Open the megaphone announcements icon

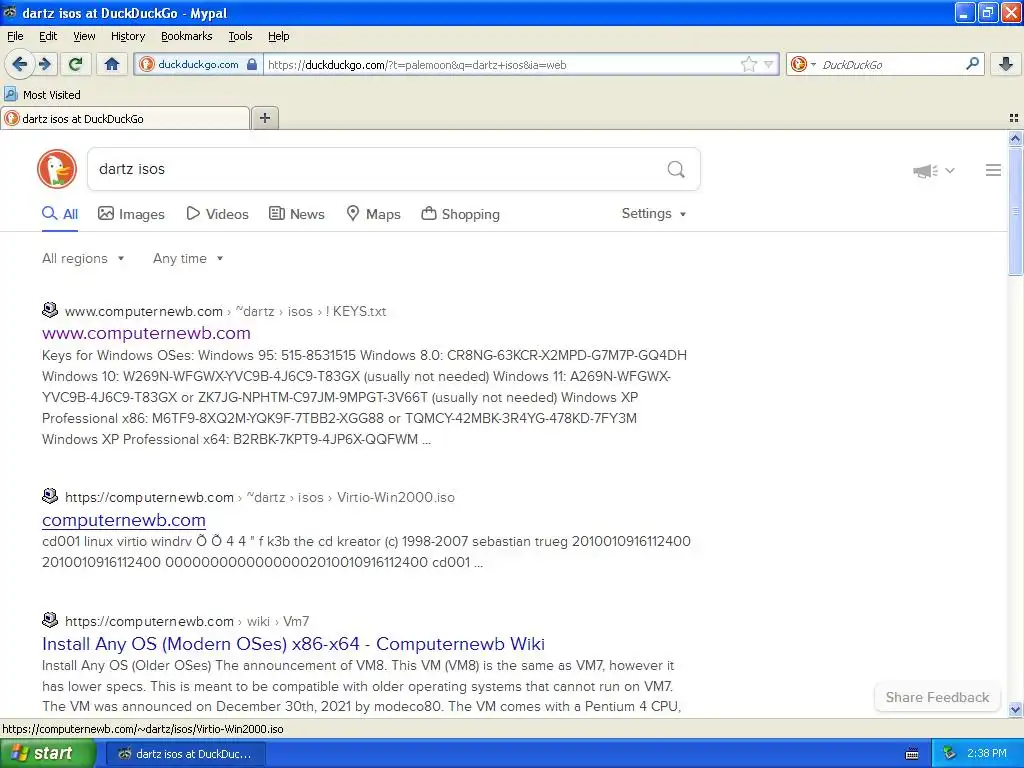click(925, 171)
